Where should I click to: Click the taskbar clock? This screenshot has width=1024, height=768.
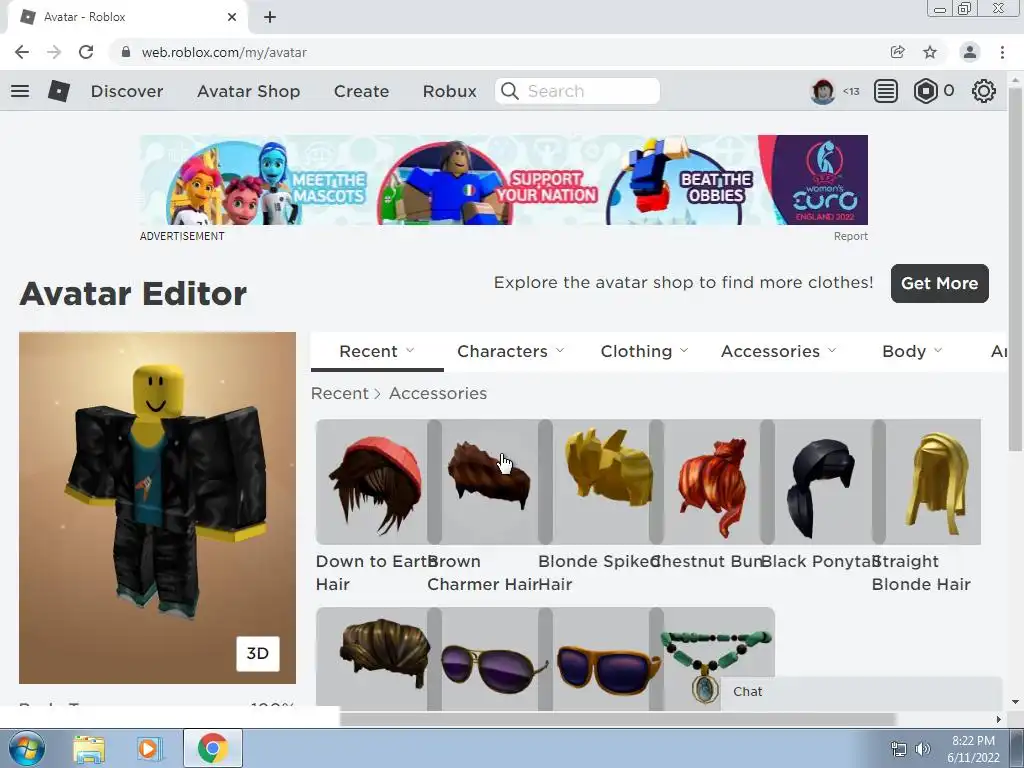click(973, 749)
